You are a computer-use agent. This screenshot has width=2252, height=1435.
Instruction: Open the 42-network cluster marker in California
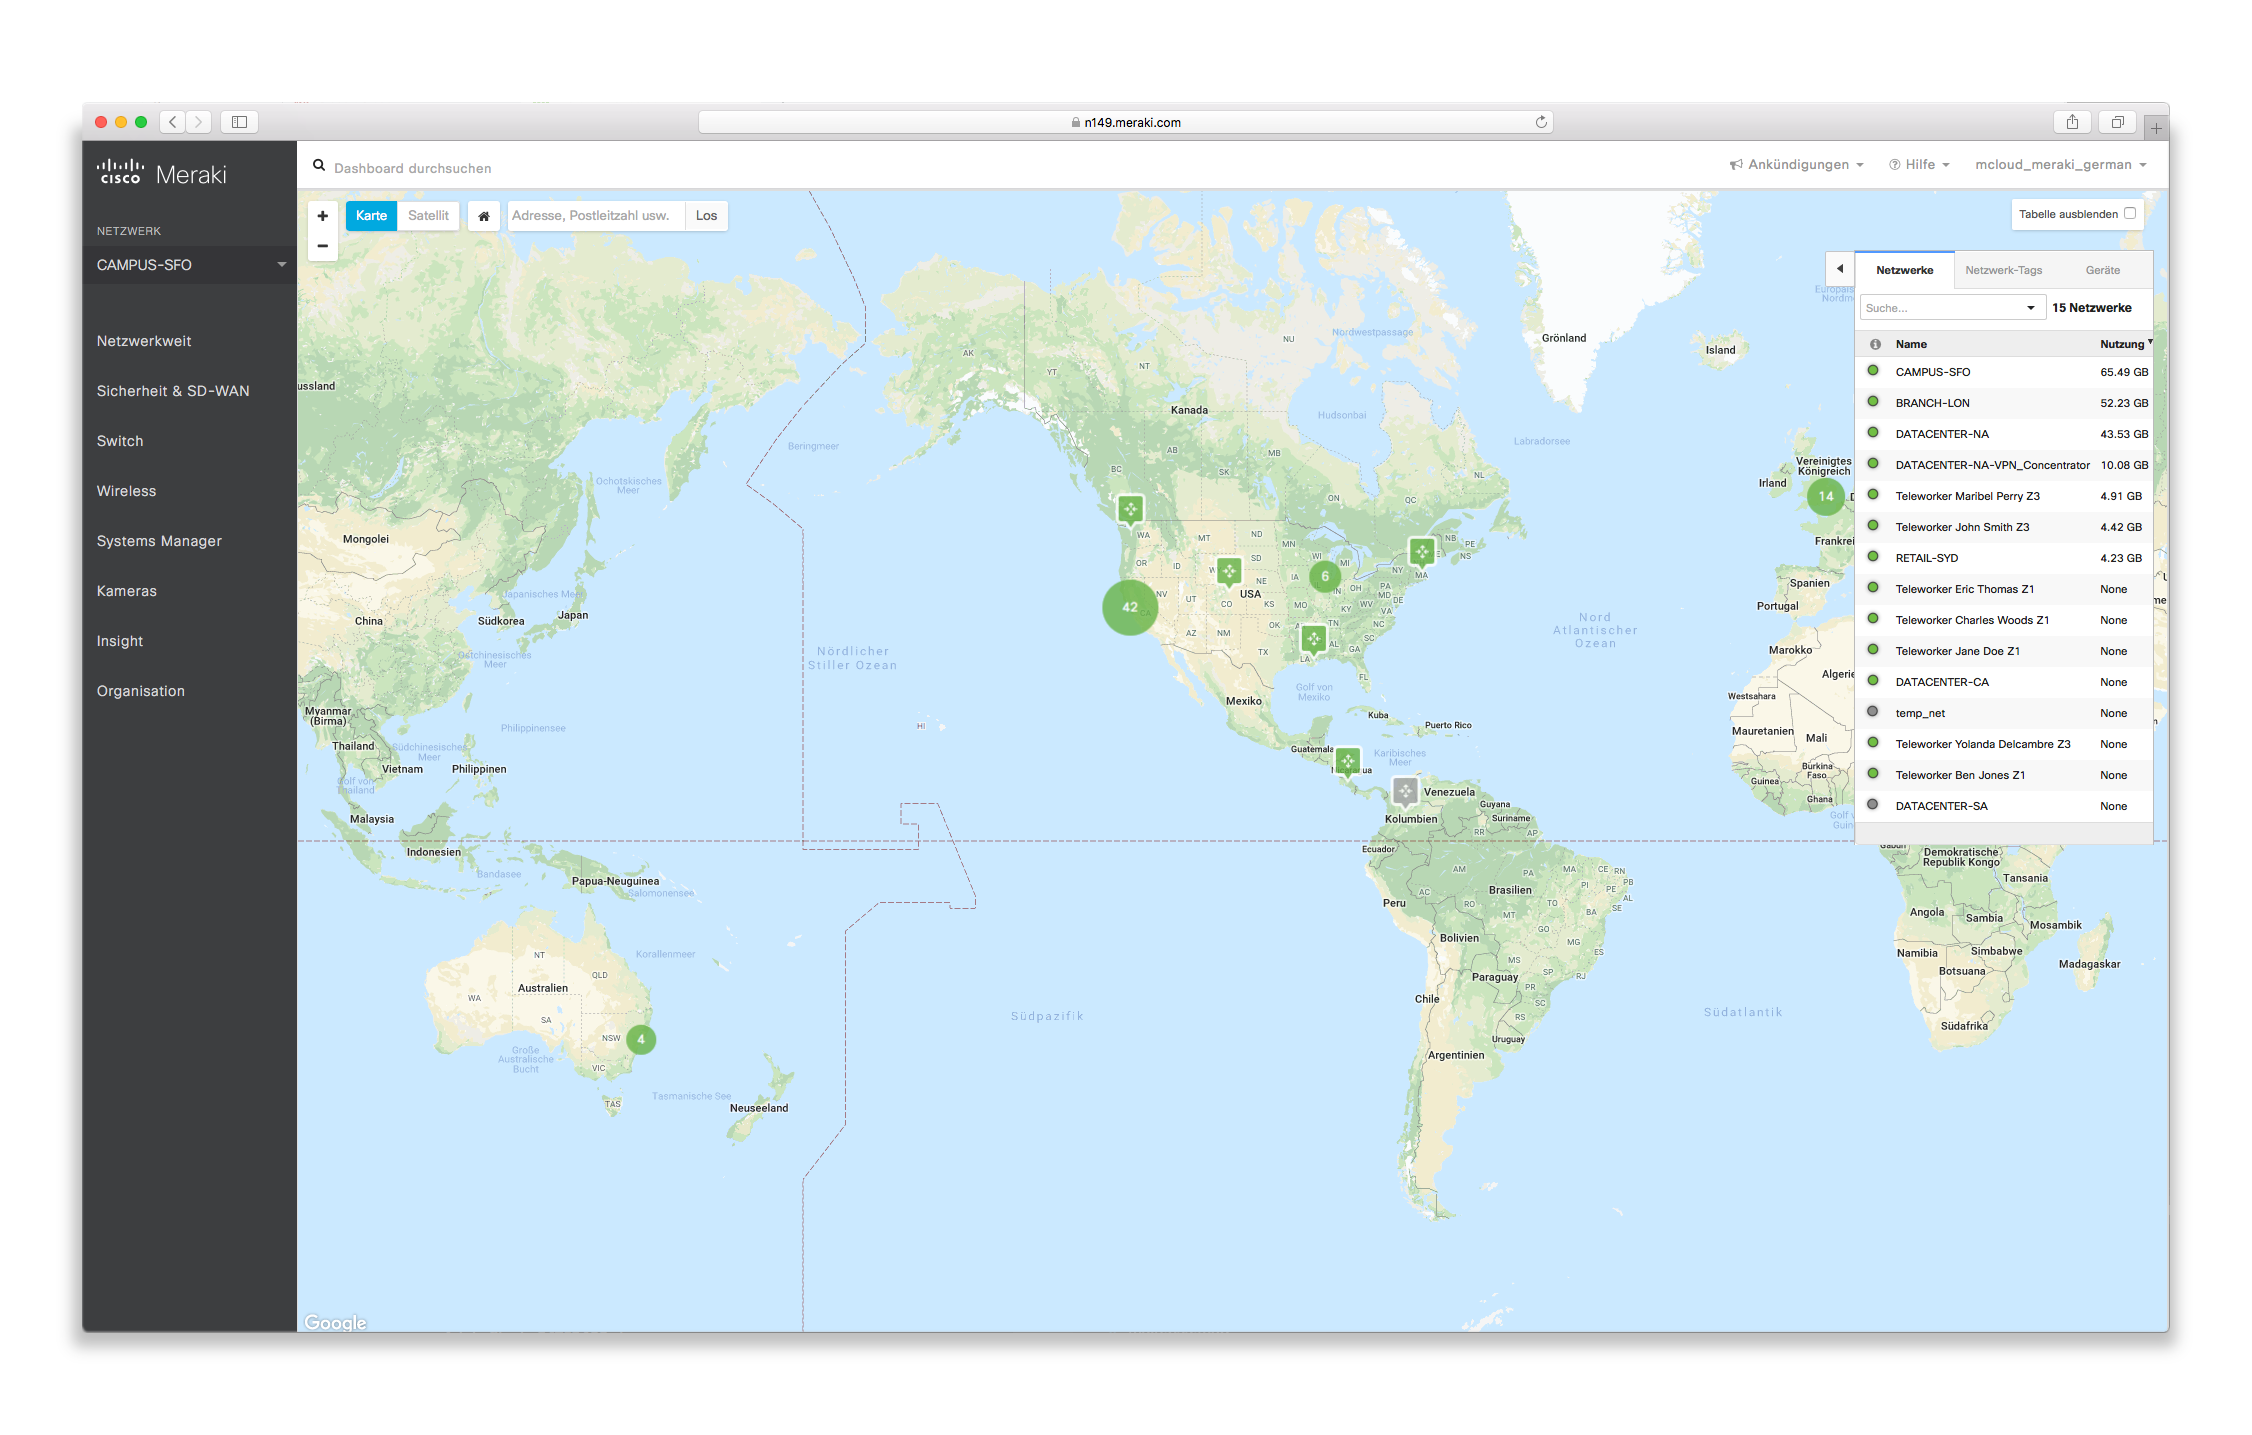click(x=1130, y=607)
